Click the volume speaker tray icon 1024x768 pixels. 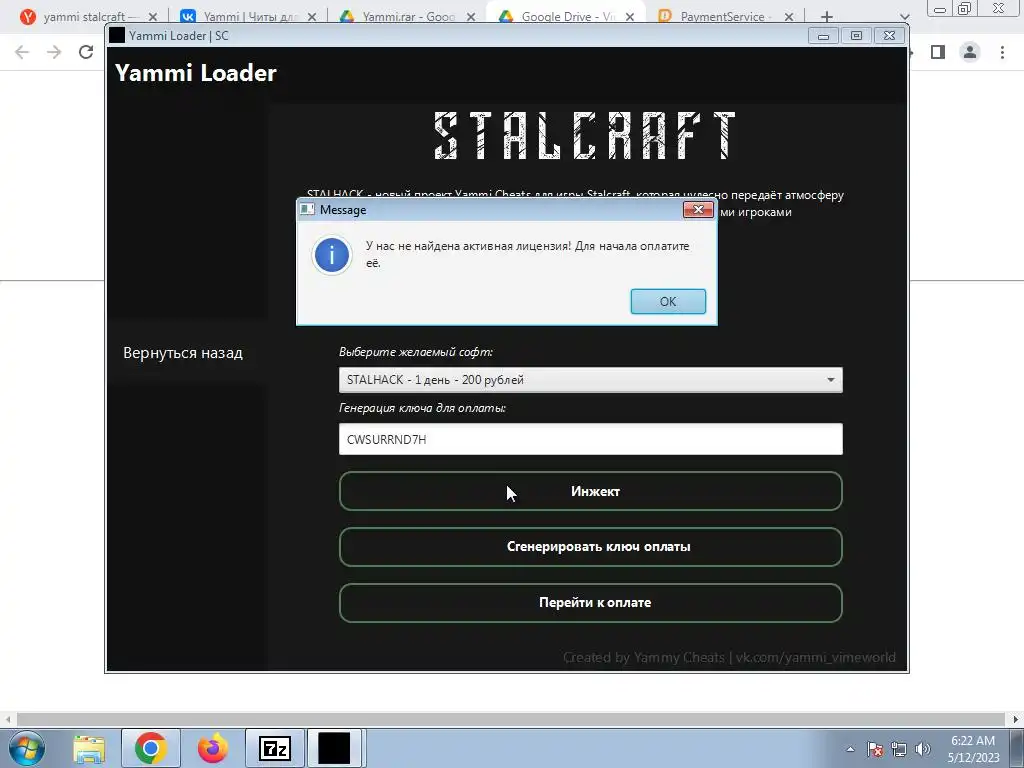[x=923, y=749]
